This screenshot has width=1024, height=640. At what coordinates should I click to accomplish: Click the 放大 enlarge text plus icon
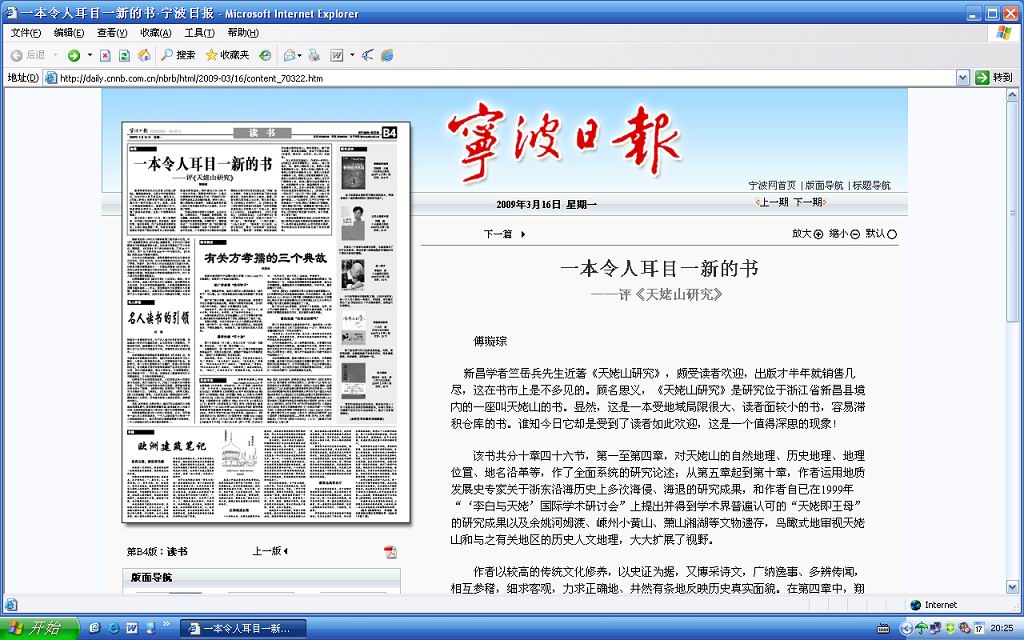pyautogui.click(x=818, y=234)
